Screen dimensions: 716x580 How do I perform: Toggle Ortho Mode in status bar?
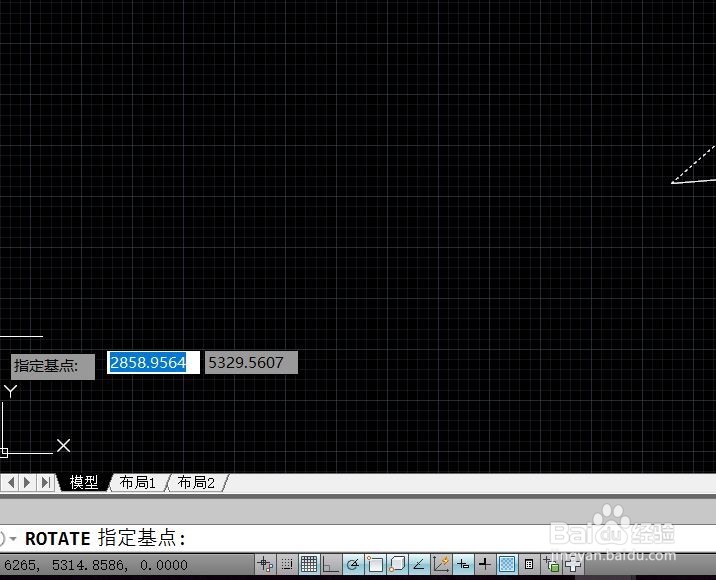[x=330, y=565]
